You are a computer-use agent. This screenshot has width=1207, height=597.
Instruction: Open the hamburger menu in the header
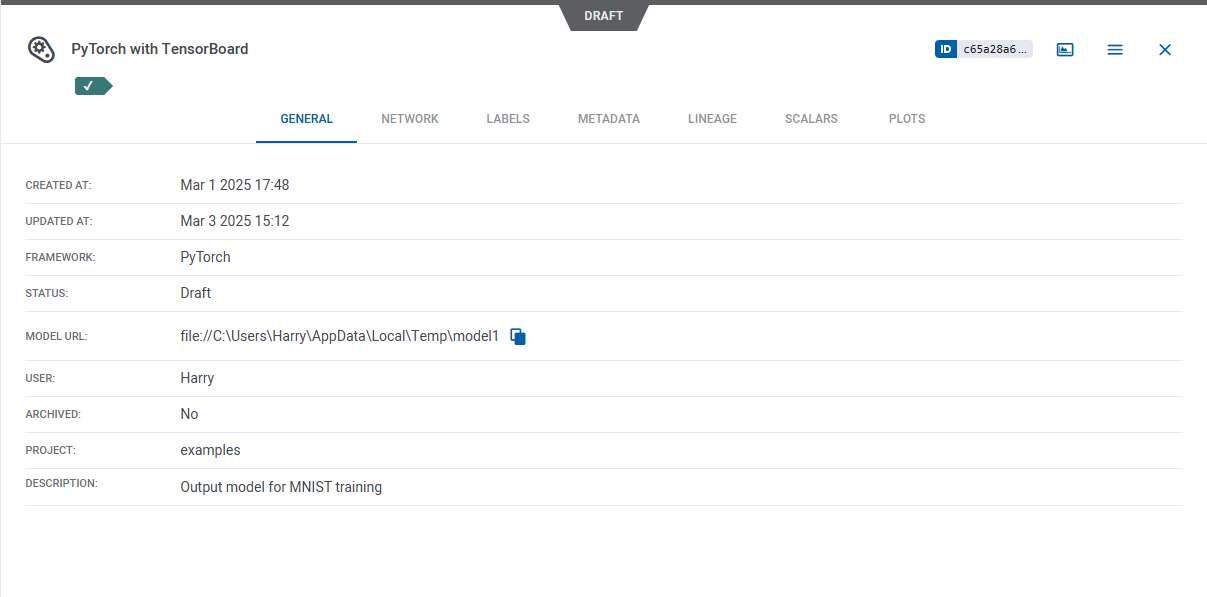click(1115, 49)
